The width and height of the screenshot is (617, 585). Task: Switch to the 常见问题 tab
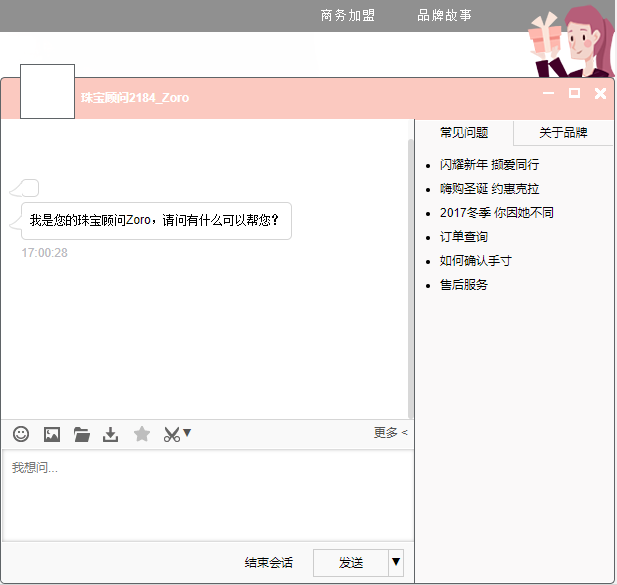[464, 132]
